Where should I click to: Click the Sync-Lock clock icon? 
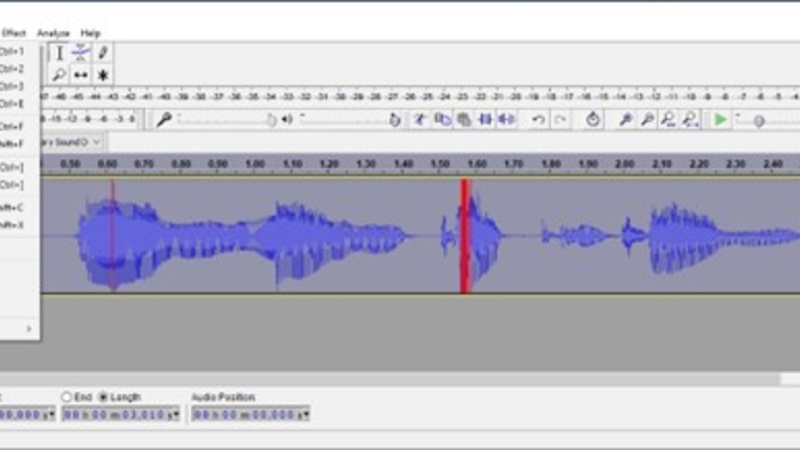(x=592, y=119)
